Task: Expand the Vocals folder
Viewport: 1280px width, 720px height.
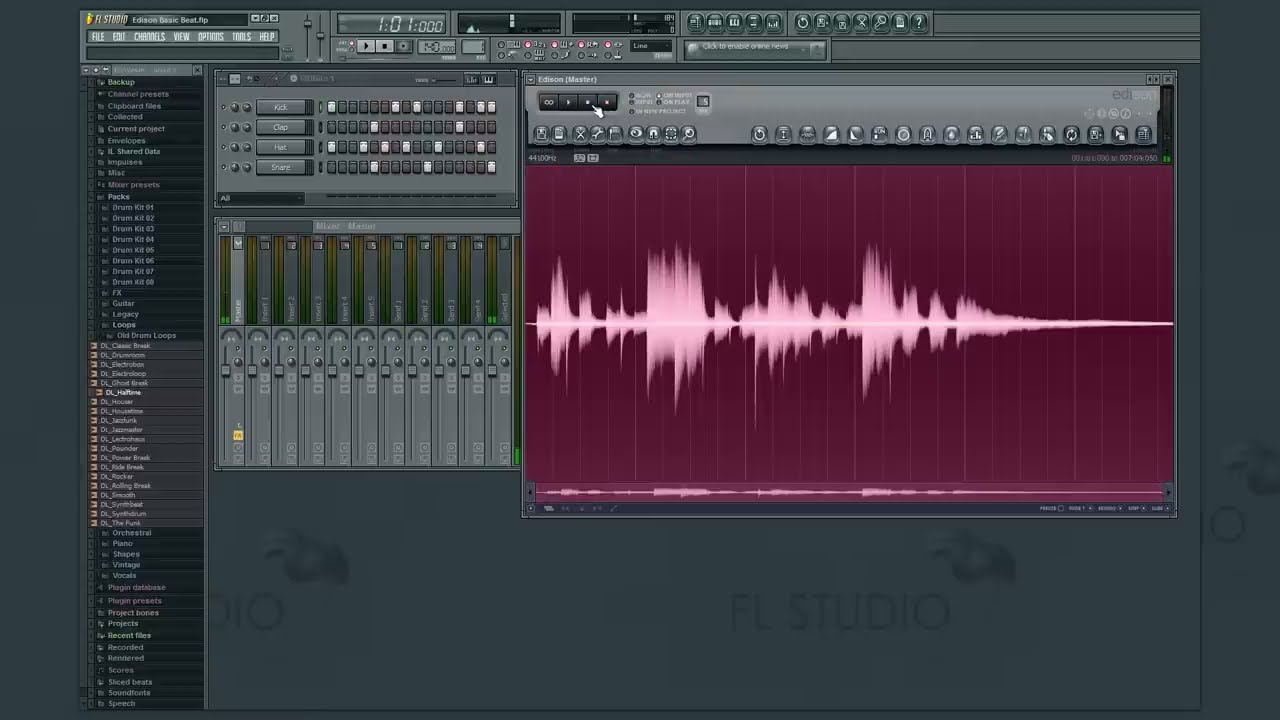Action: 124,576
